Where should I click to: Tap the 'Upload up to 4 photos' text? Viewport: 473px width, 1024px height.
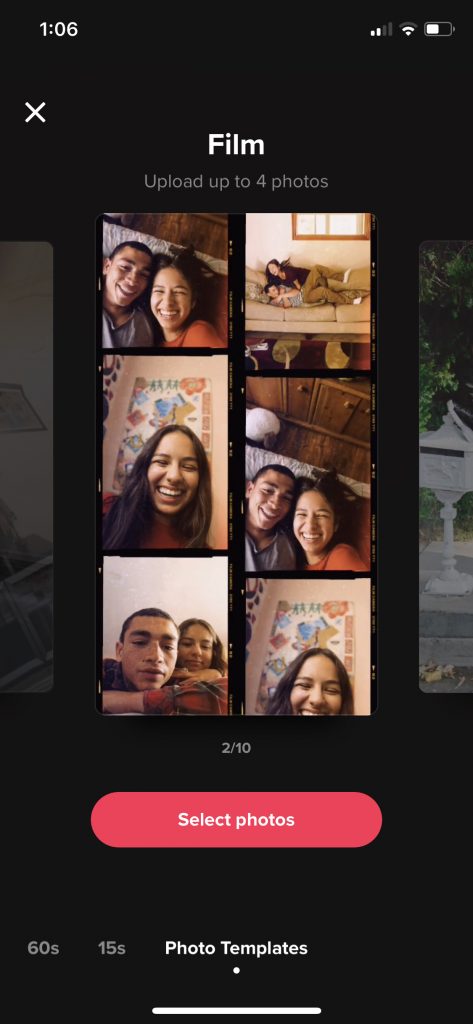pos(236,181)
